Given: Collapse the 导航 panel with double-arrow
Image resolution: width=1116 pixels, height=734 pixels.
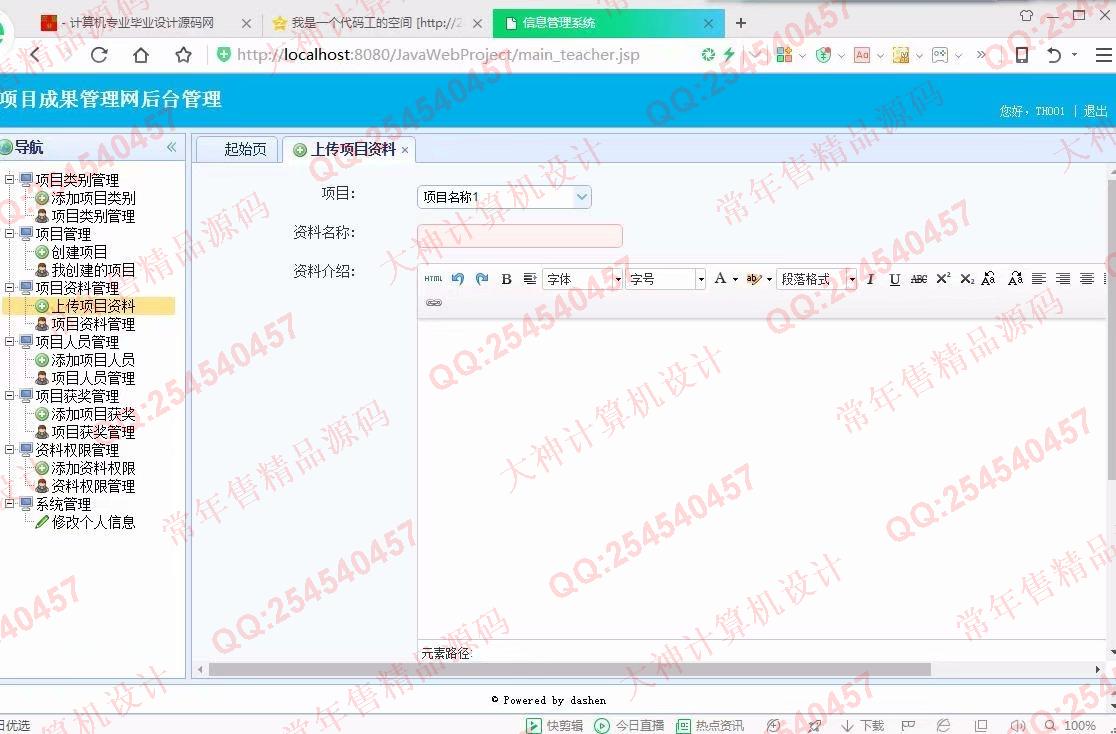Looking at the screenshot, I should point(172,147).
